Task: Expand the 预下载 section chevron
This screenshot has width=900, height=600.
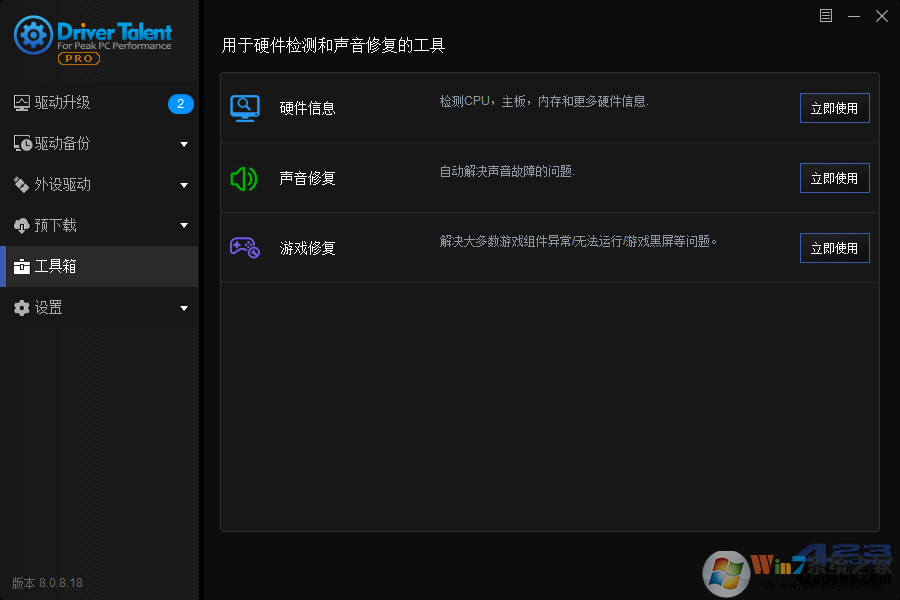Action: pyautogui.click(x=184, y=225)
